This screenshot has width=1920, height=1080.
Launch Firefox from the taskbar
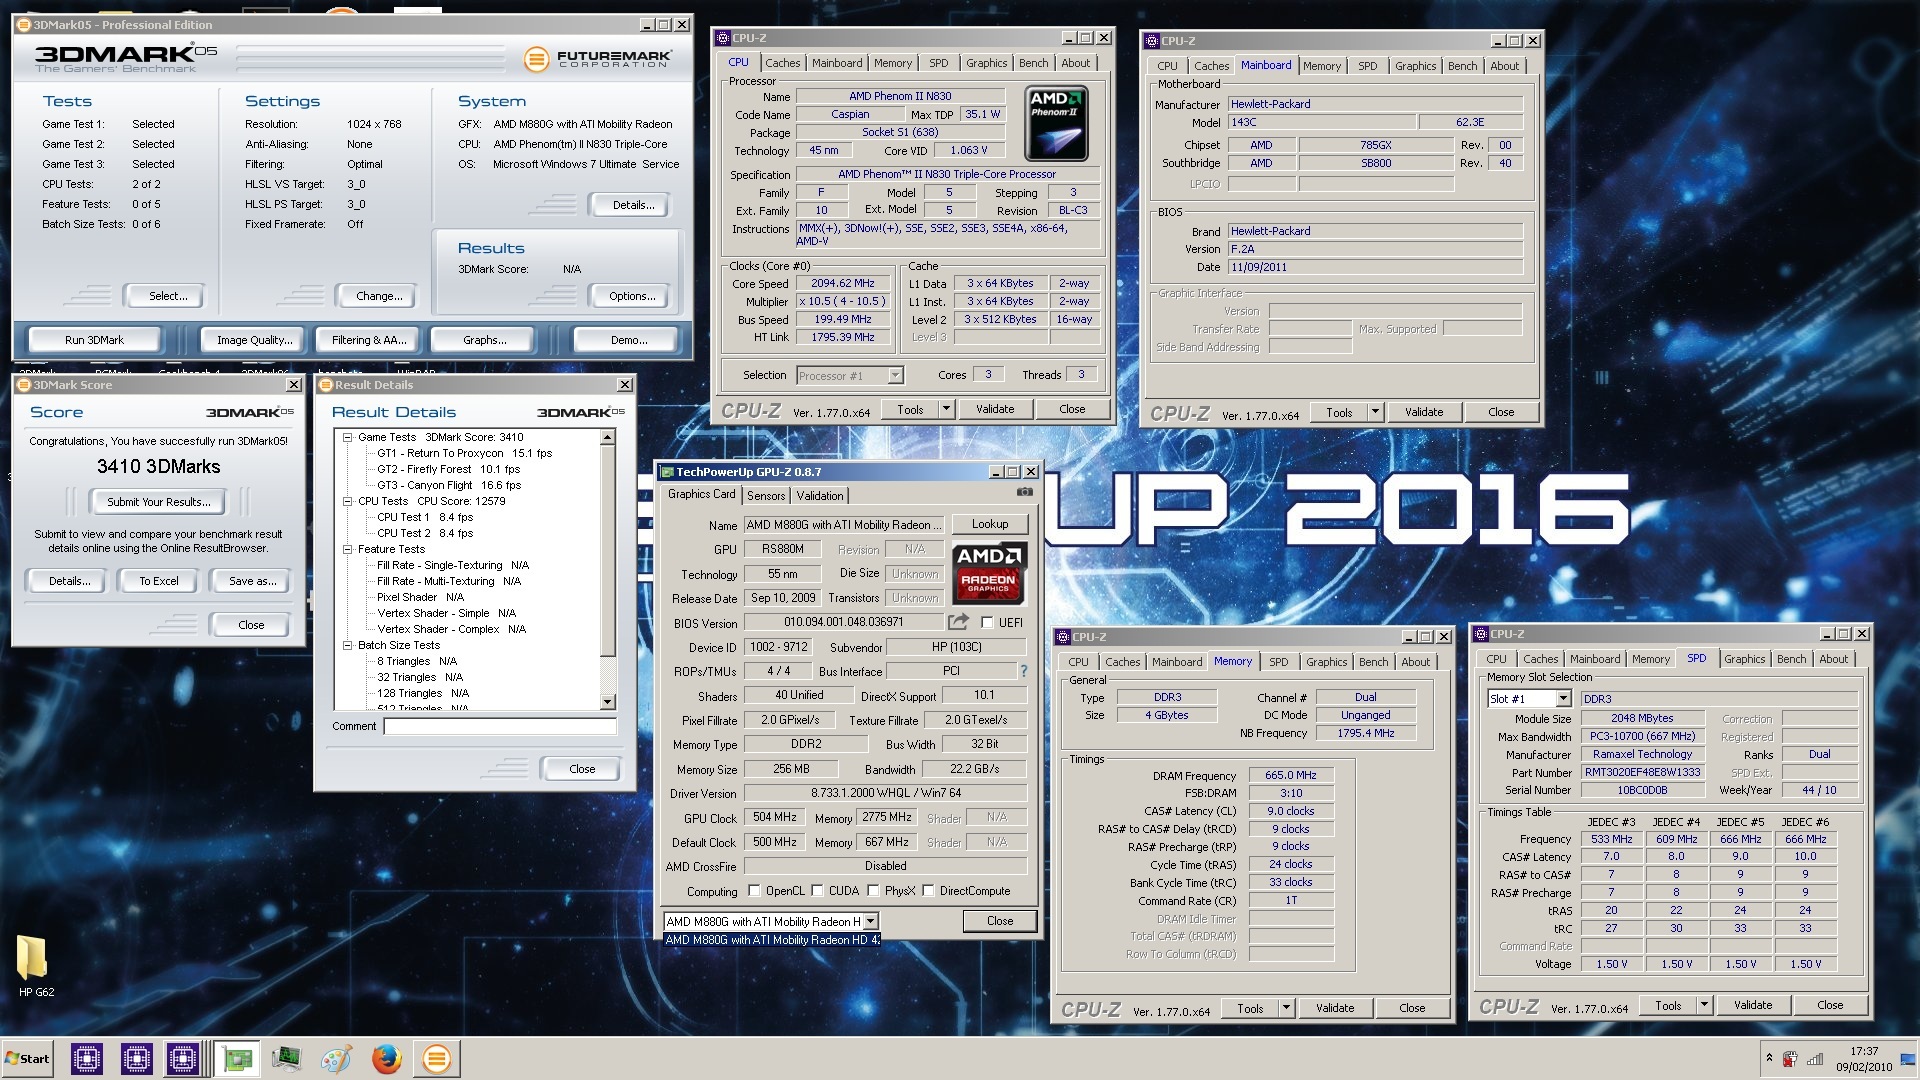pyautogui.click(x=386, y=1059)
